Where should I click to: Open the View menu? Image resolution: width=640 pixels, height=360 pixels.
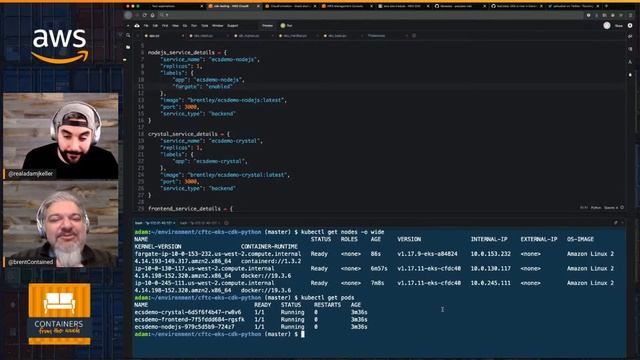click(175, 25)
